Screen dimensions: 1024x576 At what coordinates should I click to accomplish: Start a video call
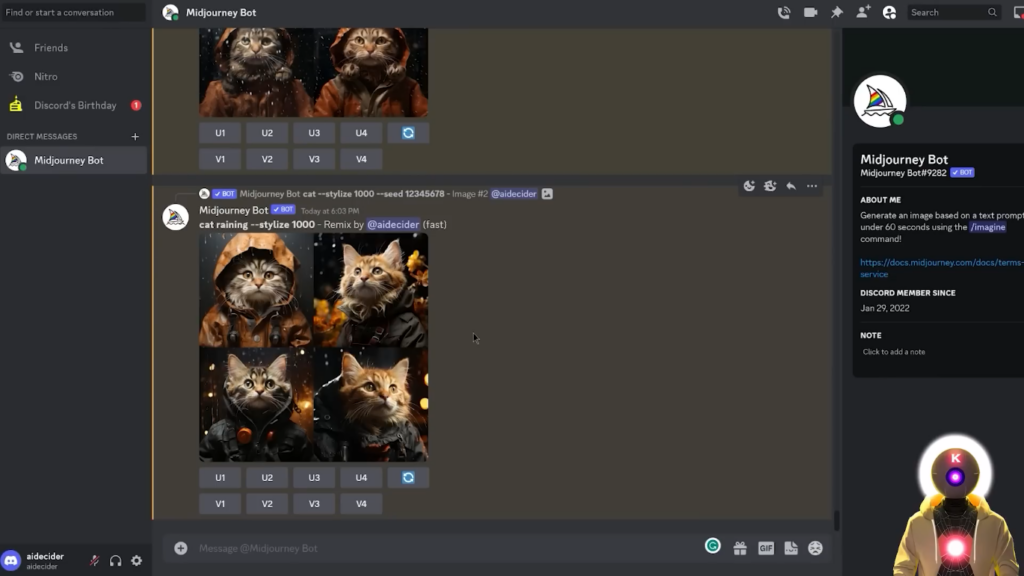[810, 12]
